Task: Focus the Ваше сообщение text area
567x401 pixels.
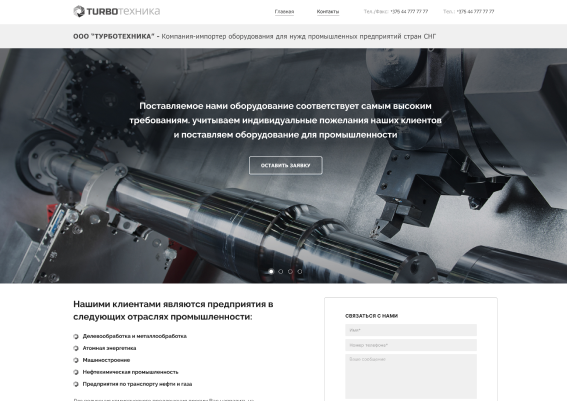Action: pos(411,376)
